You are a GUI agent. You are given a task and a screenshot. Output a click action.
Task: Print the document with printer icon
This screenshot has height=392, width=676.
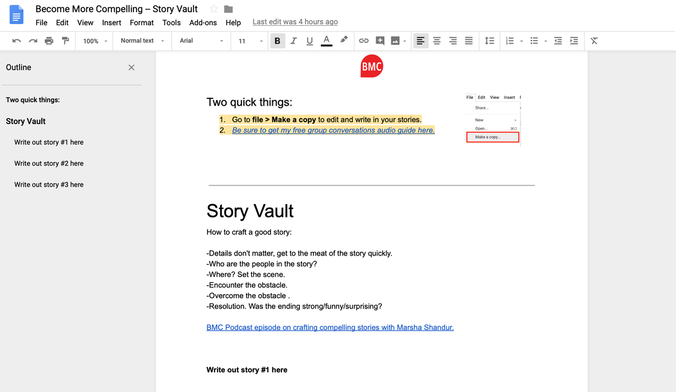pos(49,41)
